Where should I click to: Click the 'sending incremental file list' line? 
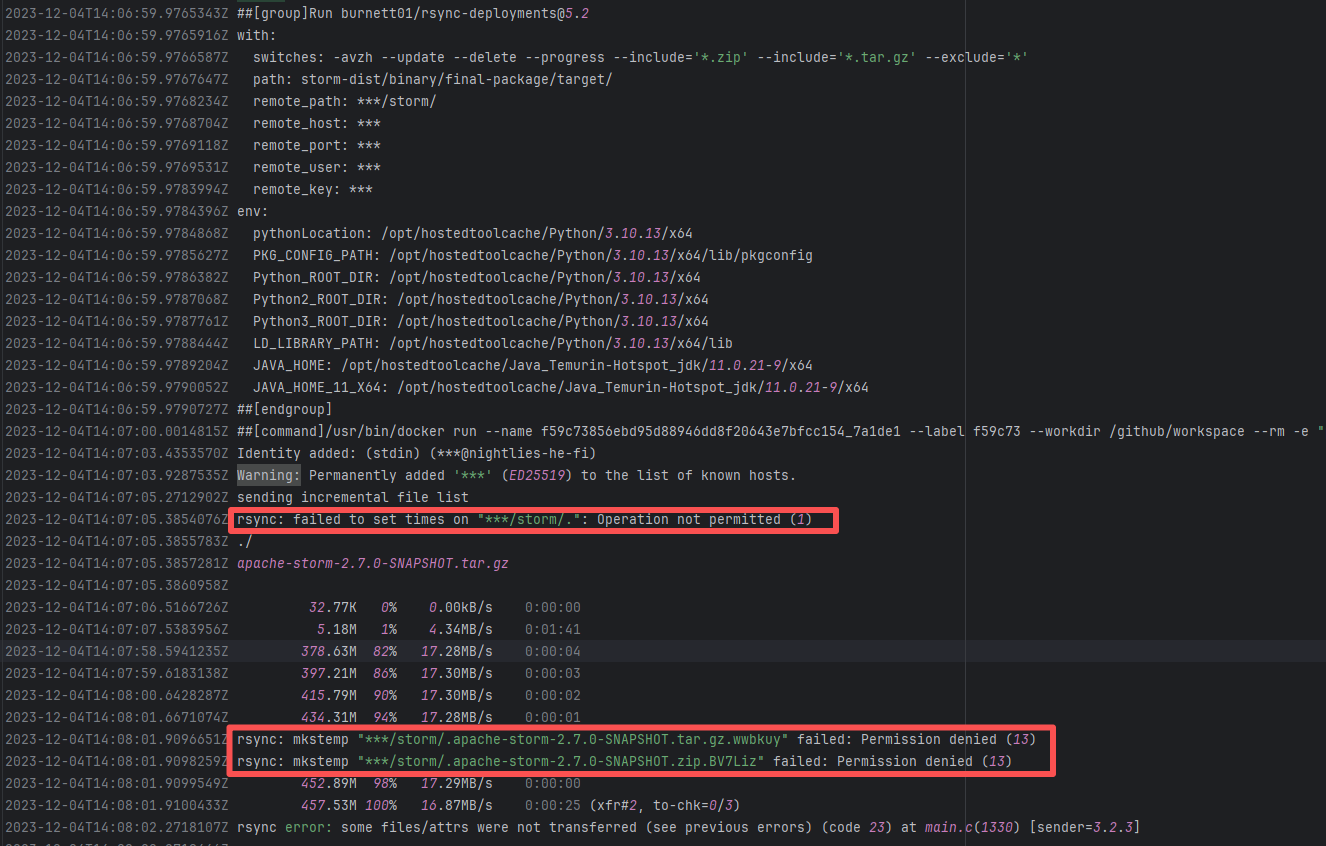(x=352, y=497)
